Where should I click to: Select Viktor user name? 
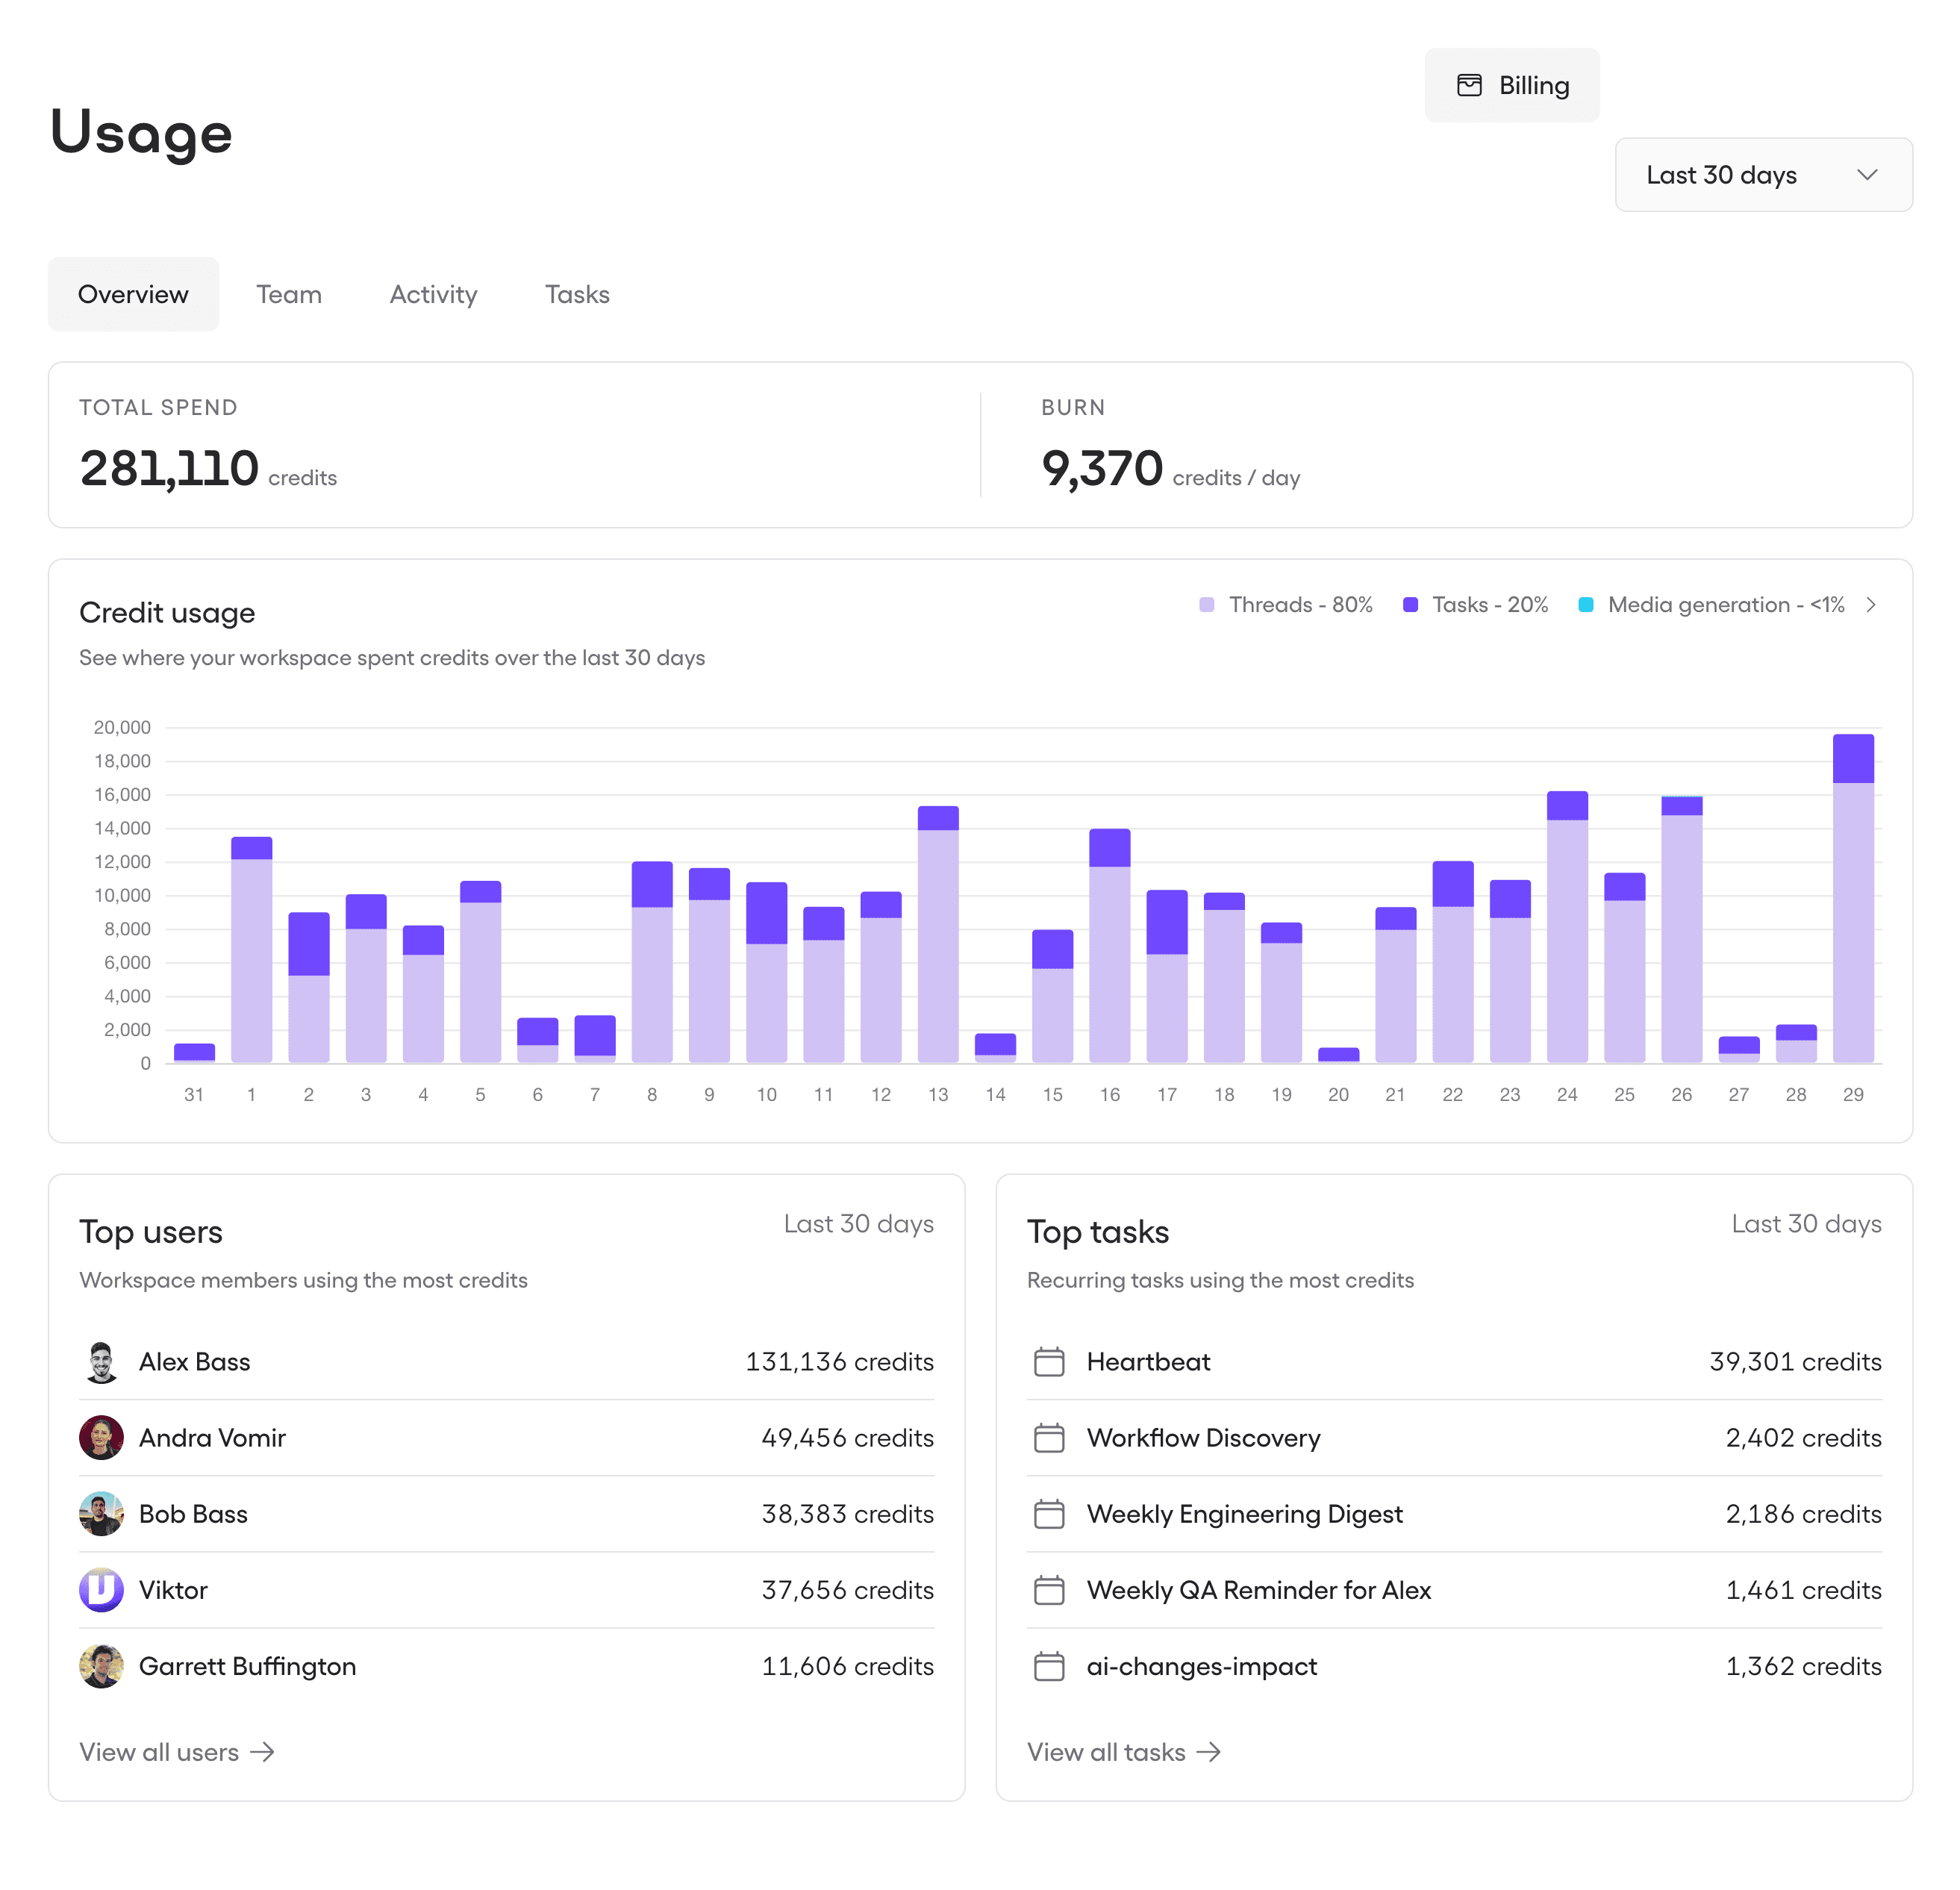coord(173,1590)
